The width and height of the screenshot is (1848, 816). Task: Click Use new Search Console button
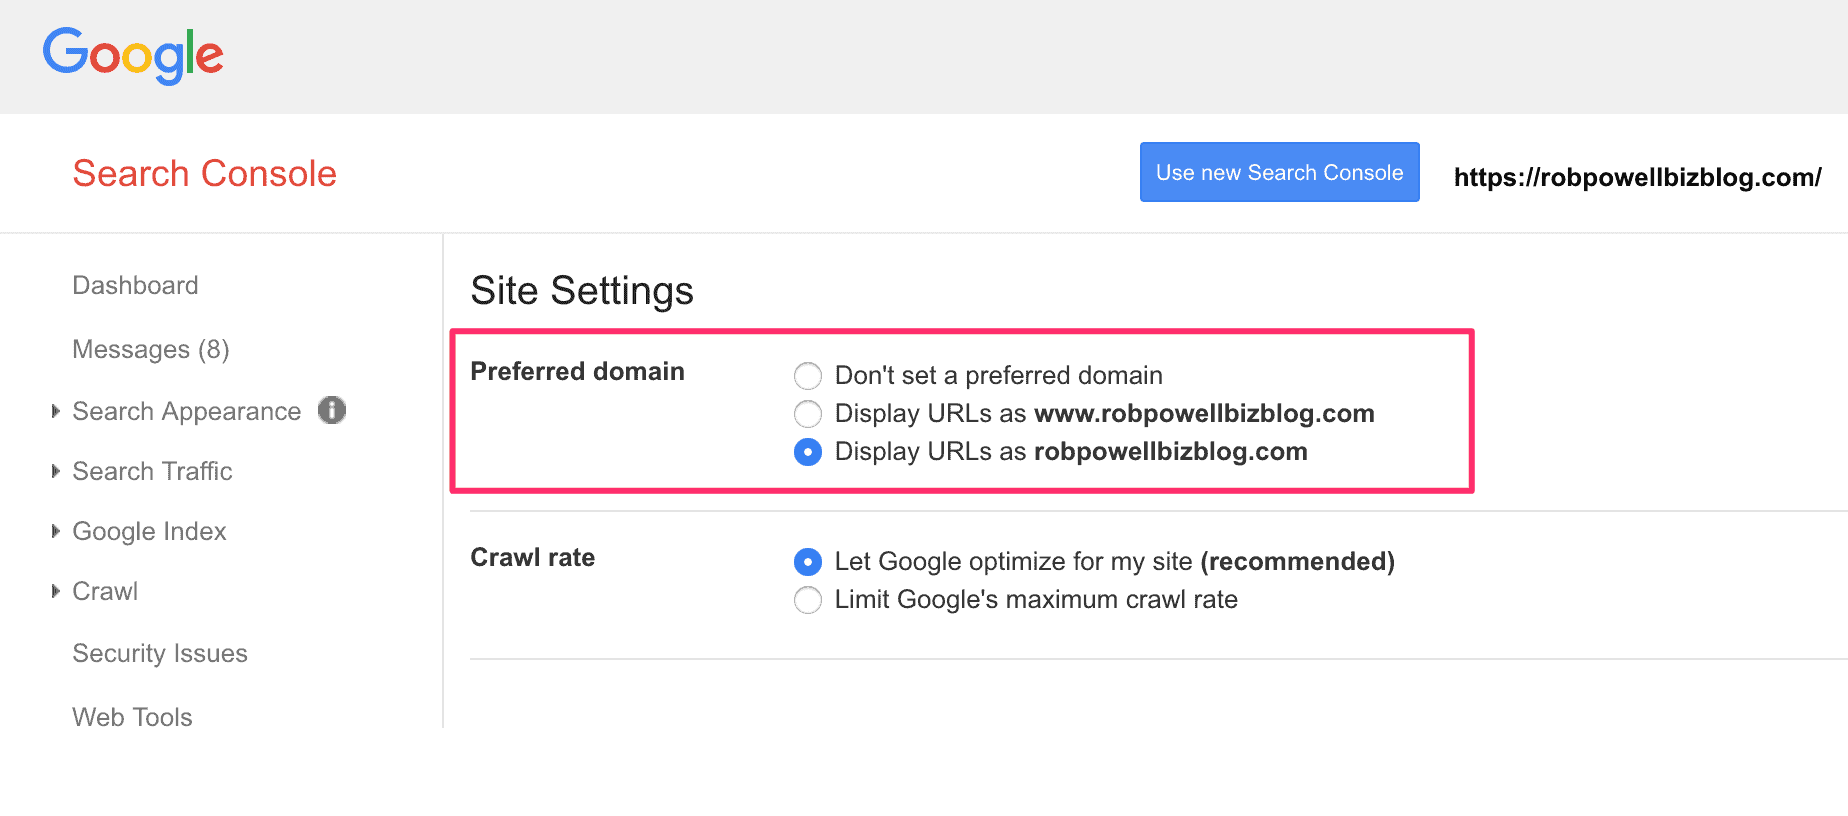(x=1280, y=172)
